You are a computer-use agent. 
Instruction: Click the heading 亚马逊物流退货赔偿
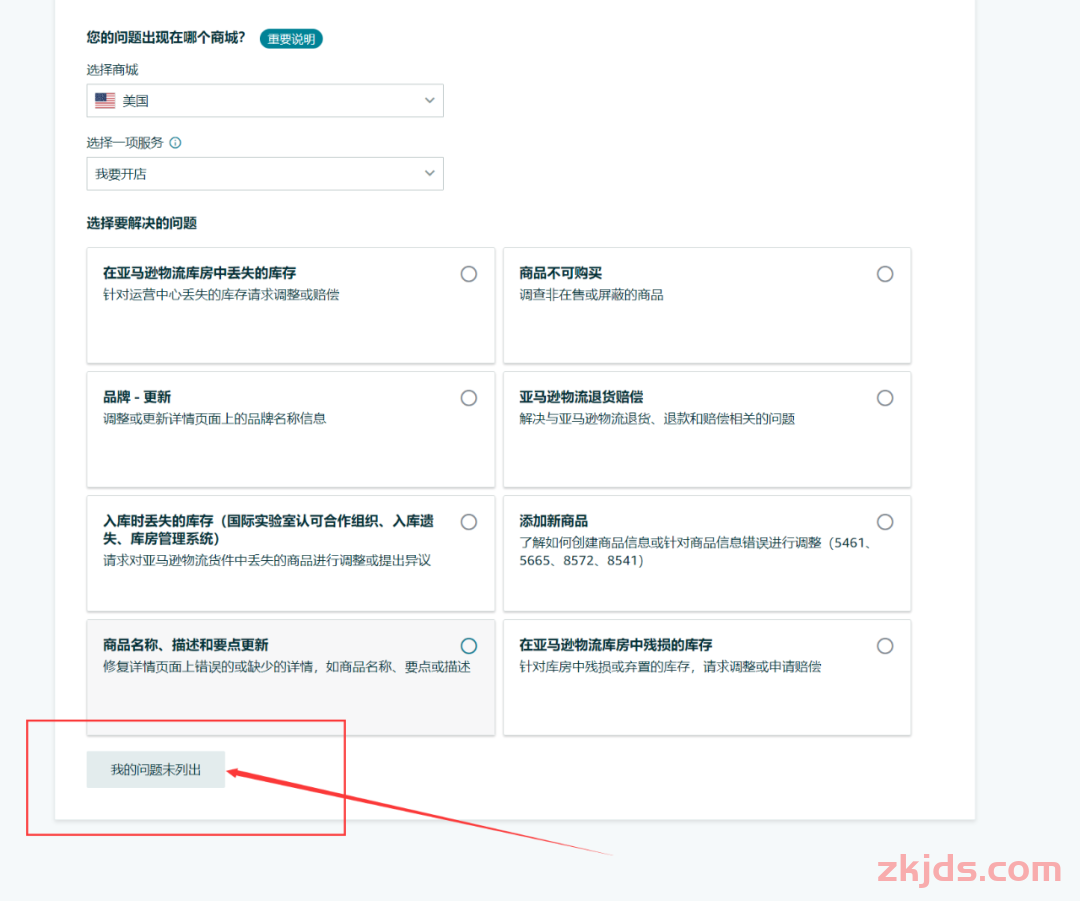[x=581, y=397]
